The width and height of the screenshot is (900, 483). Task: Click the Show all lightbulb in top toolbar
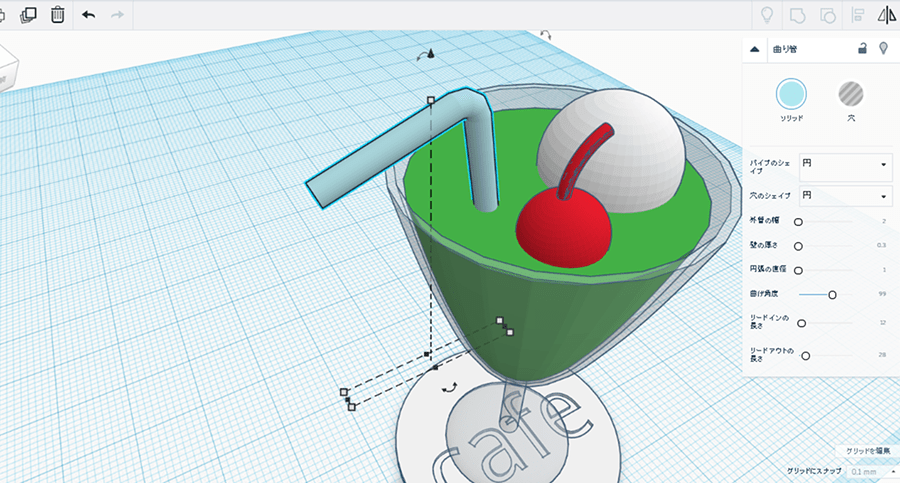coord(767,15)
